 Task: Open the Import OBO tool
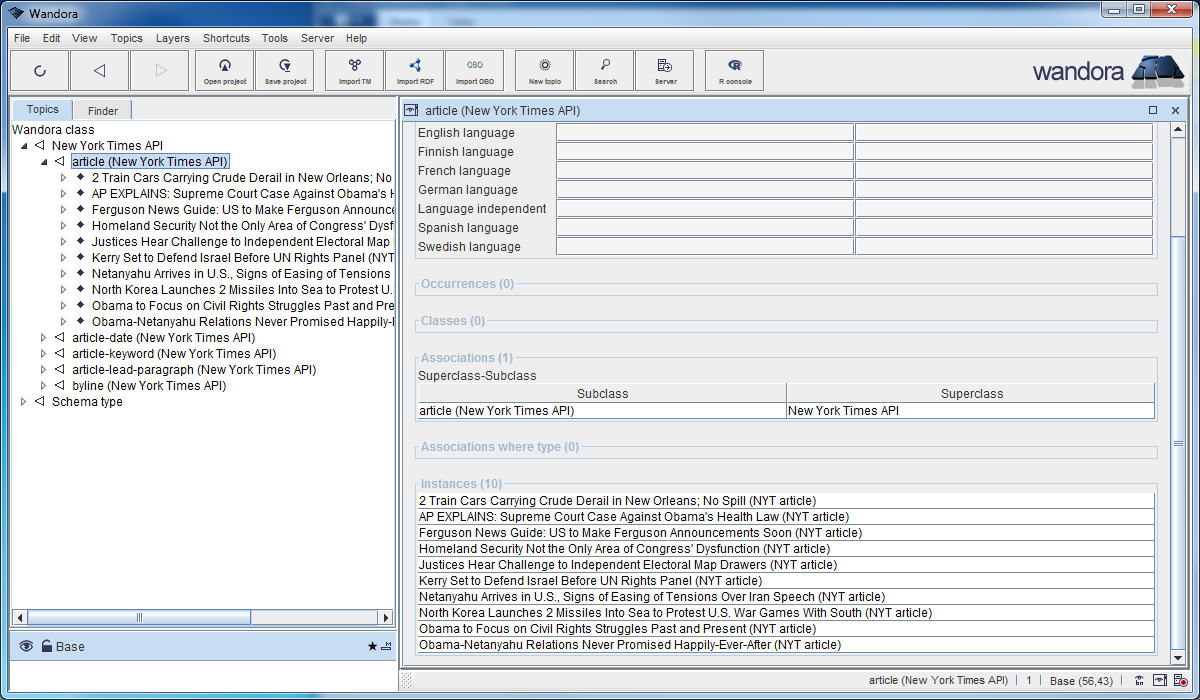474,70
